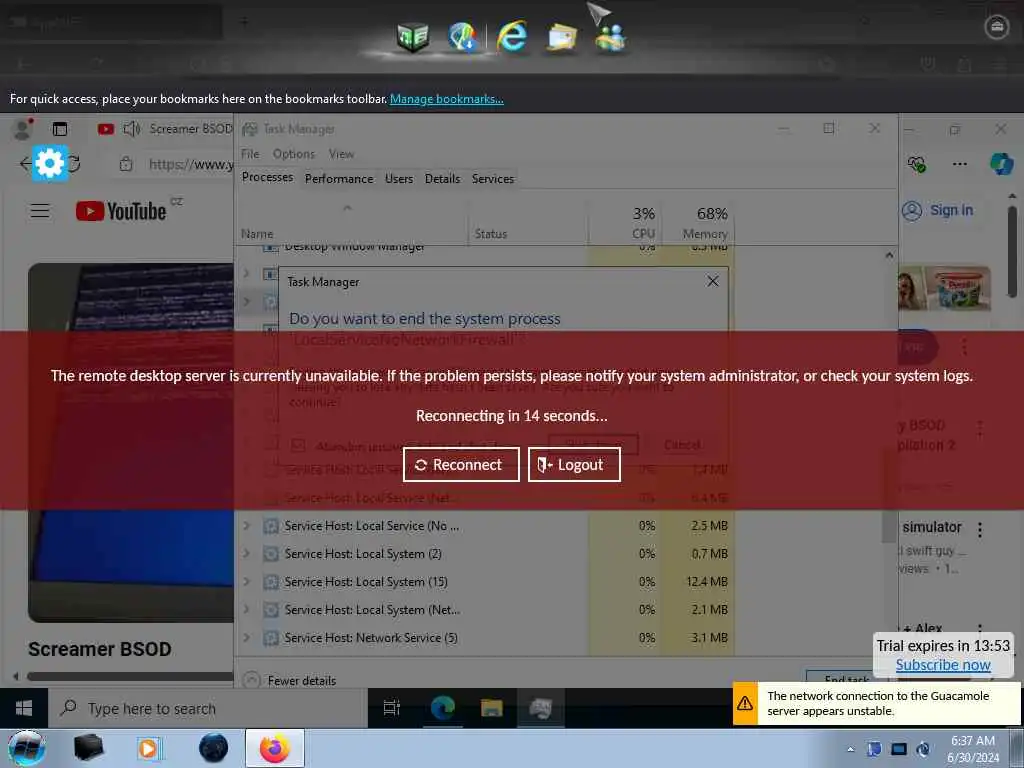Viewport: 1024px width, 768px height.
Task: Expand Service Host: Local System (Net... row
Action: (247, 609)
